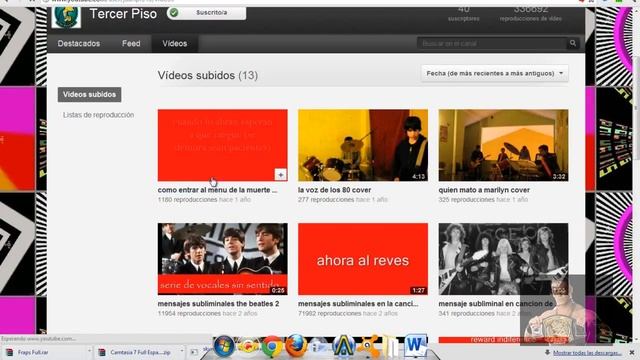Launch Google Chrome from the dock
Viewport: 640px width, 360px height.
pos(272,347)
